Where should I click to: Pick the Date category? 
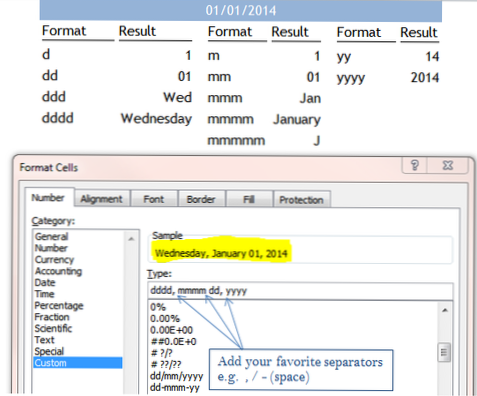pos(45,283)
